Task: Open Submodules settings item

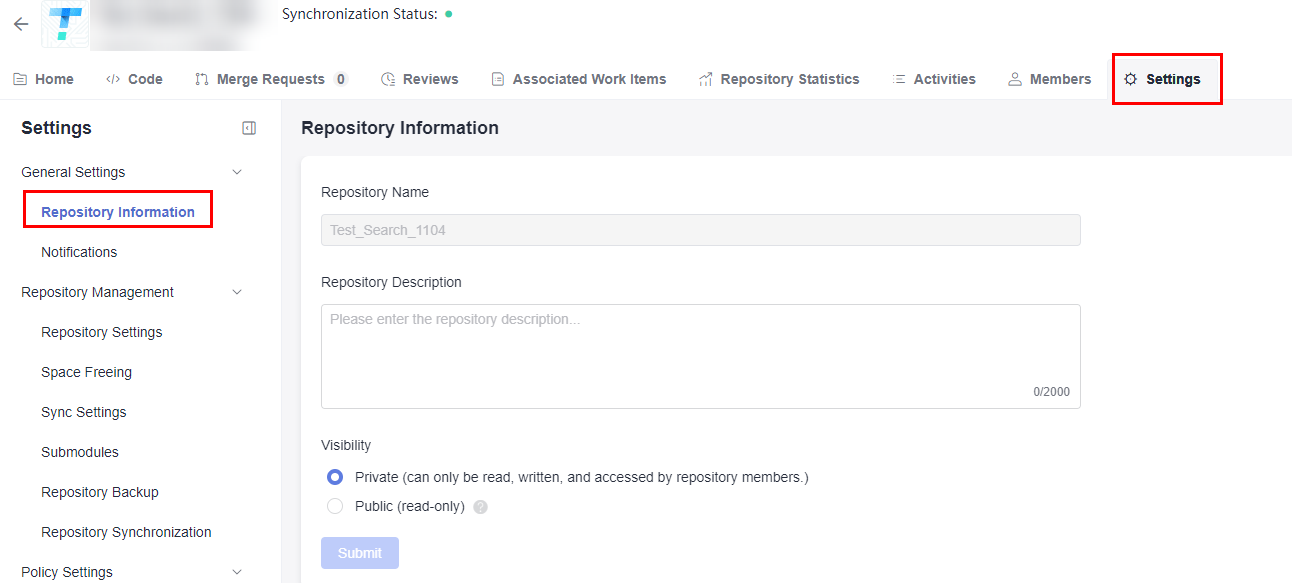Action: 80,452
